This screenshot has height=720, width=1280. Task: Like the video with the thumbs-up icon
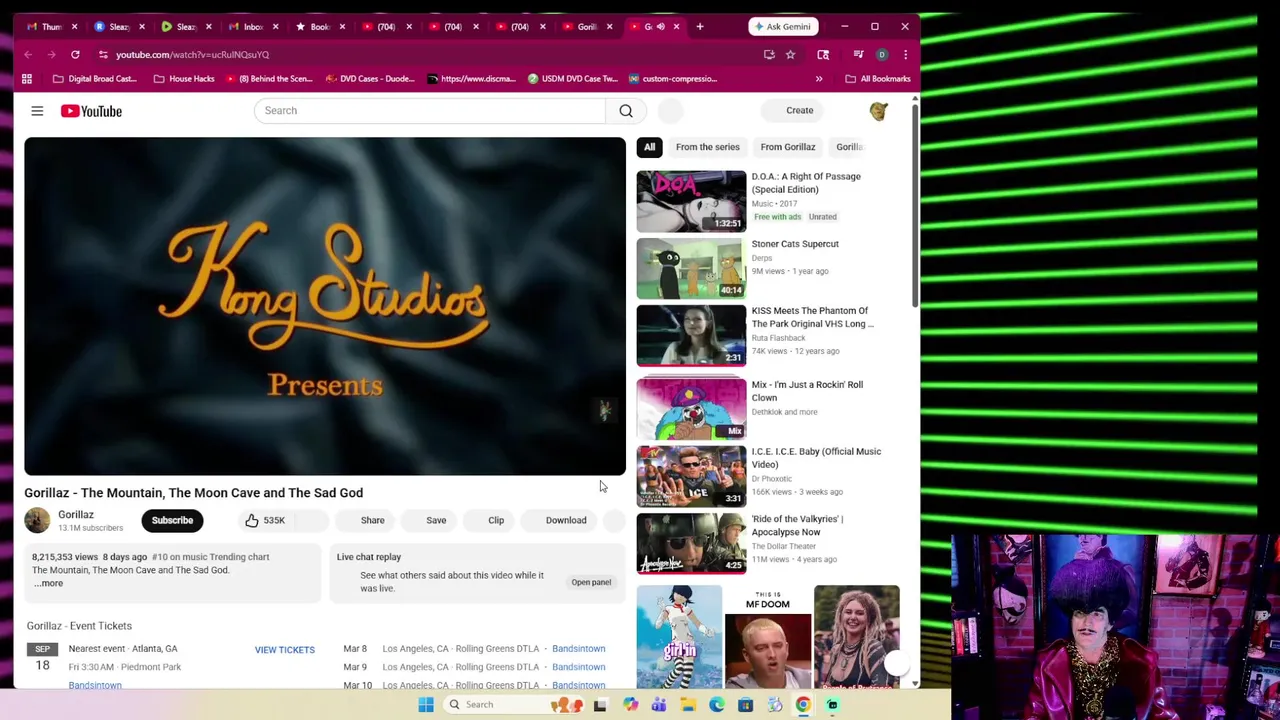tap(252, 520)
